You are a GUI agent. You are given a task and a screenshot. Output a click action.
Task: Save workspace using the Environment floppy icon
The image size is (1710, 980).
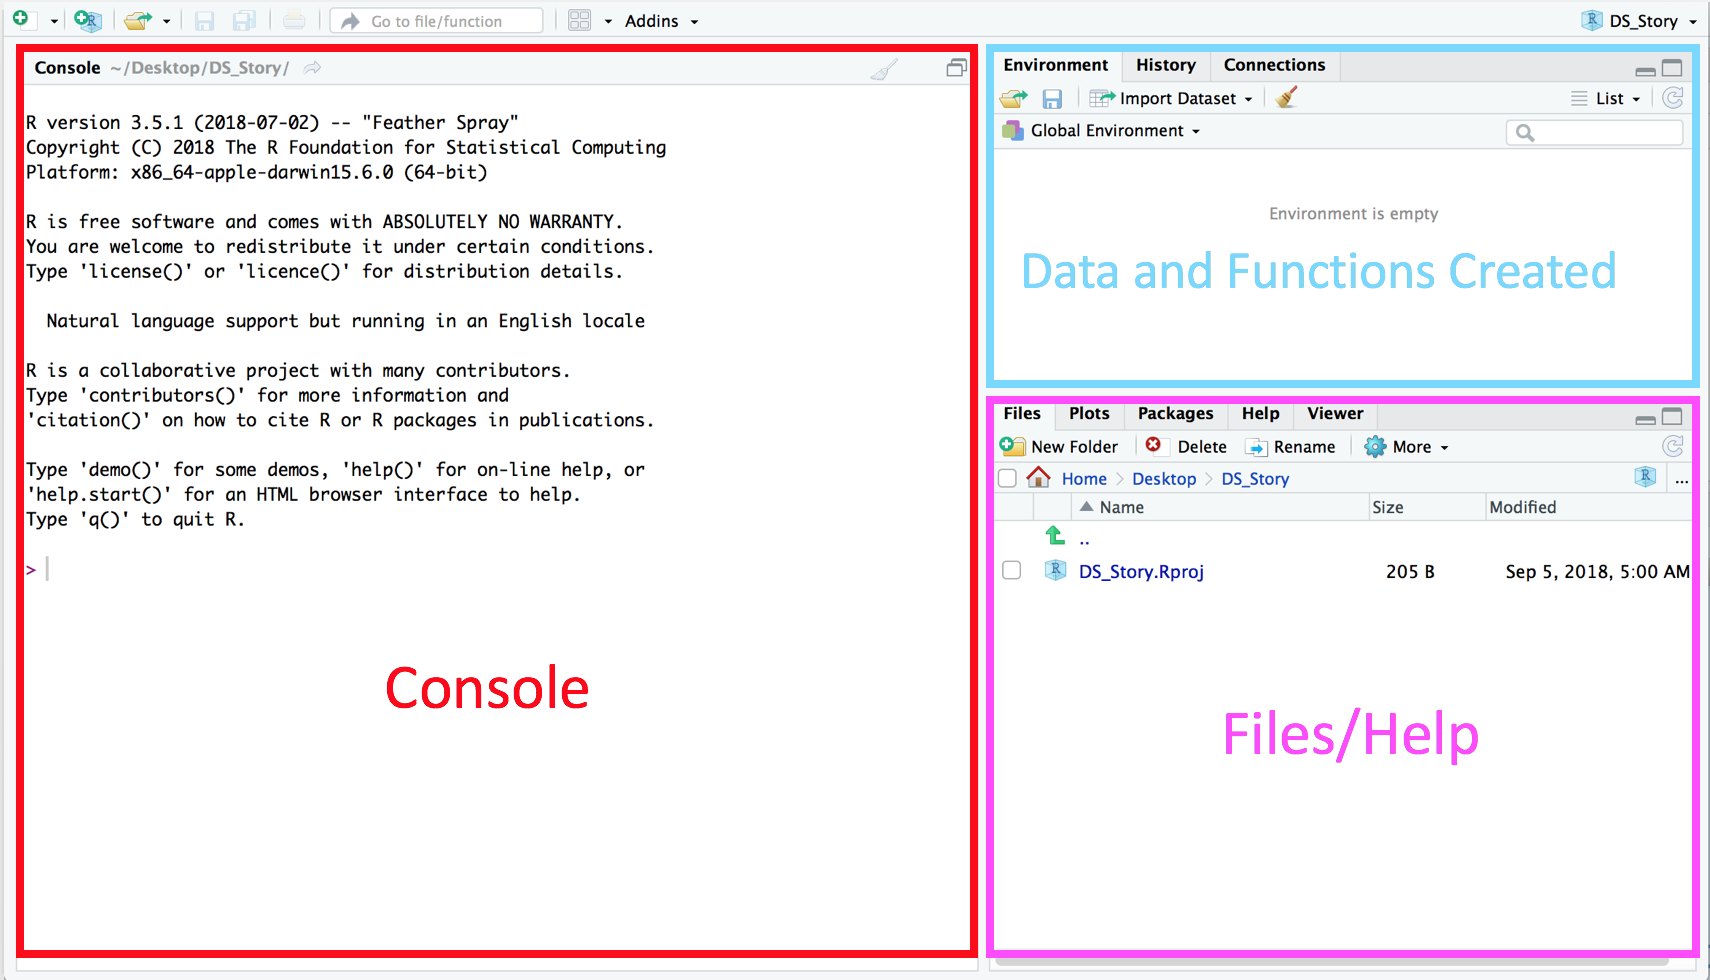pos(1052,98)
